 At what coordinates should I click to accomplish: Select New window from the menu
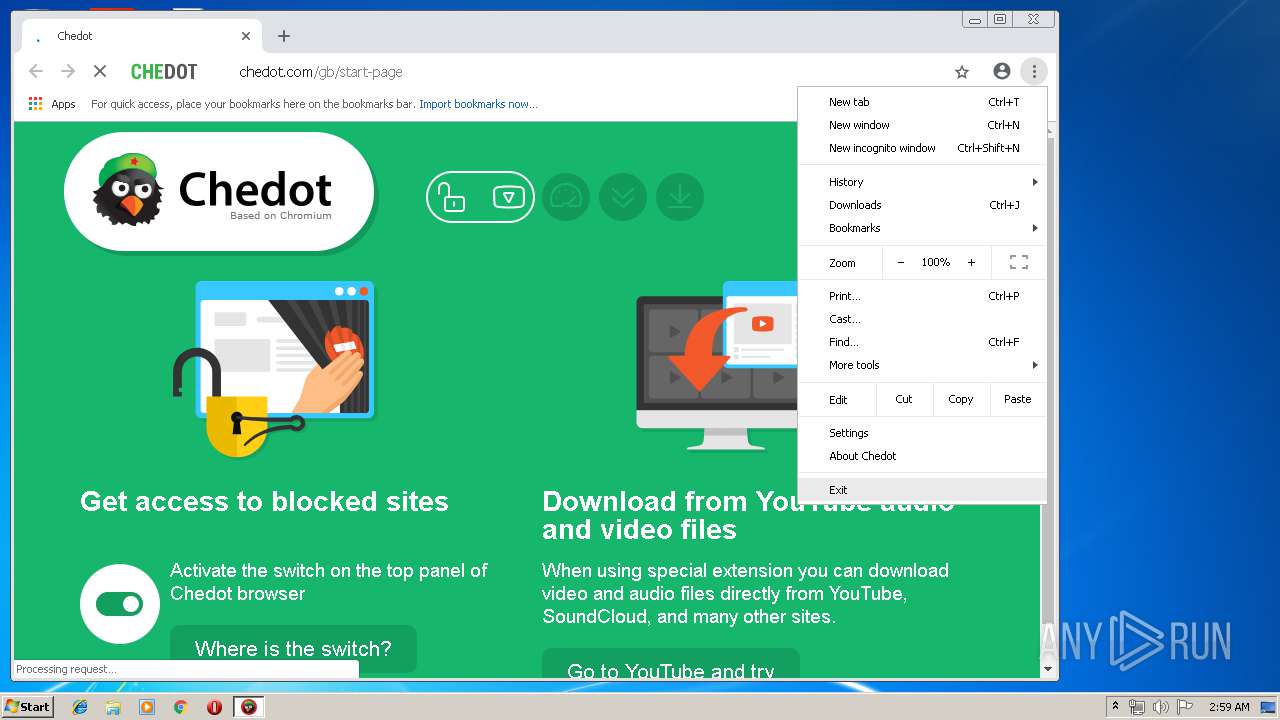[x=922, y=125]
